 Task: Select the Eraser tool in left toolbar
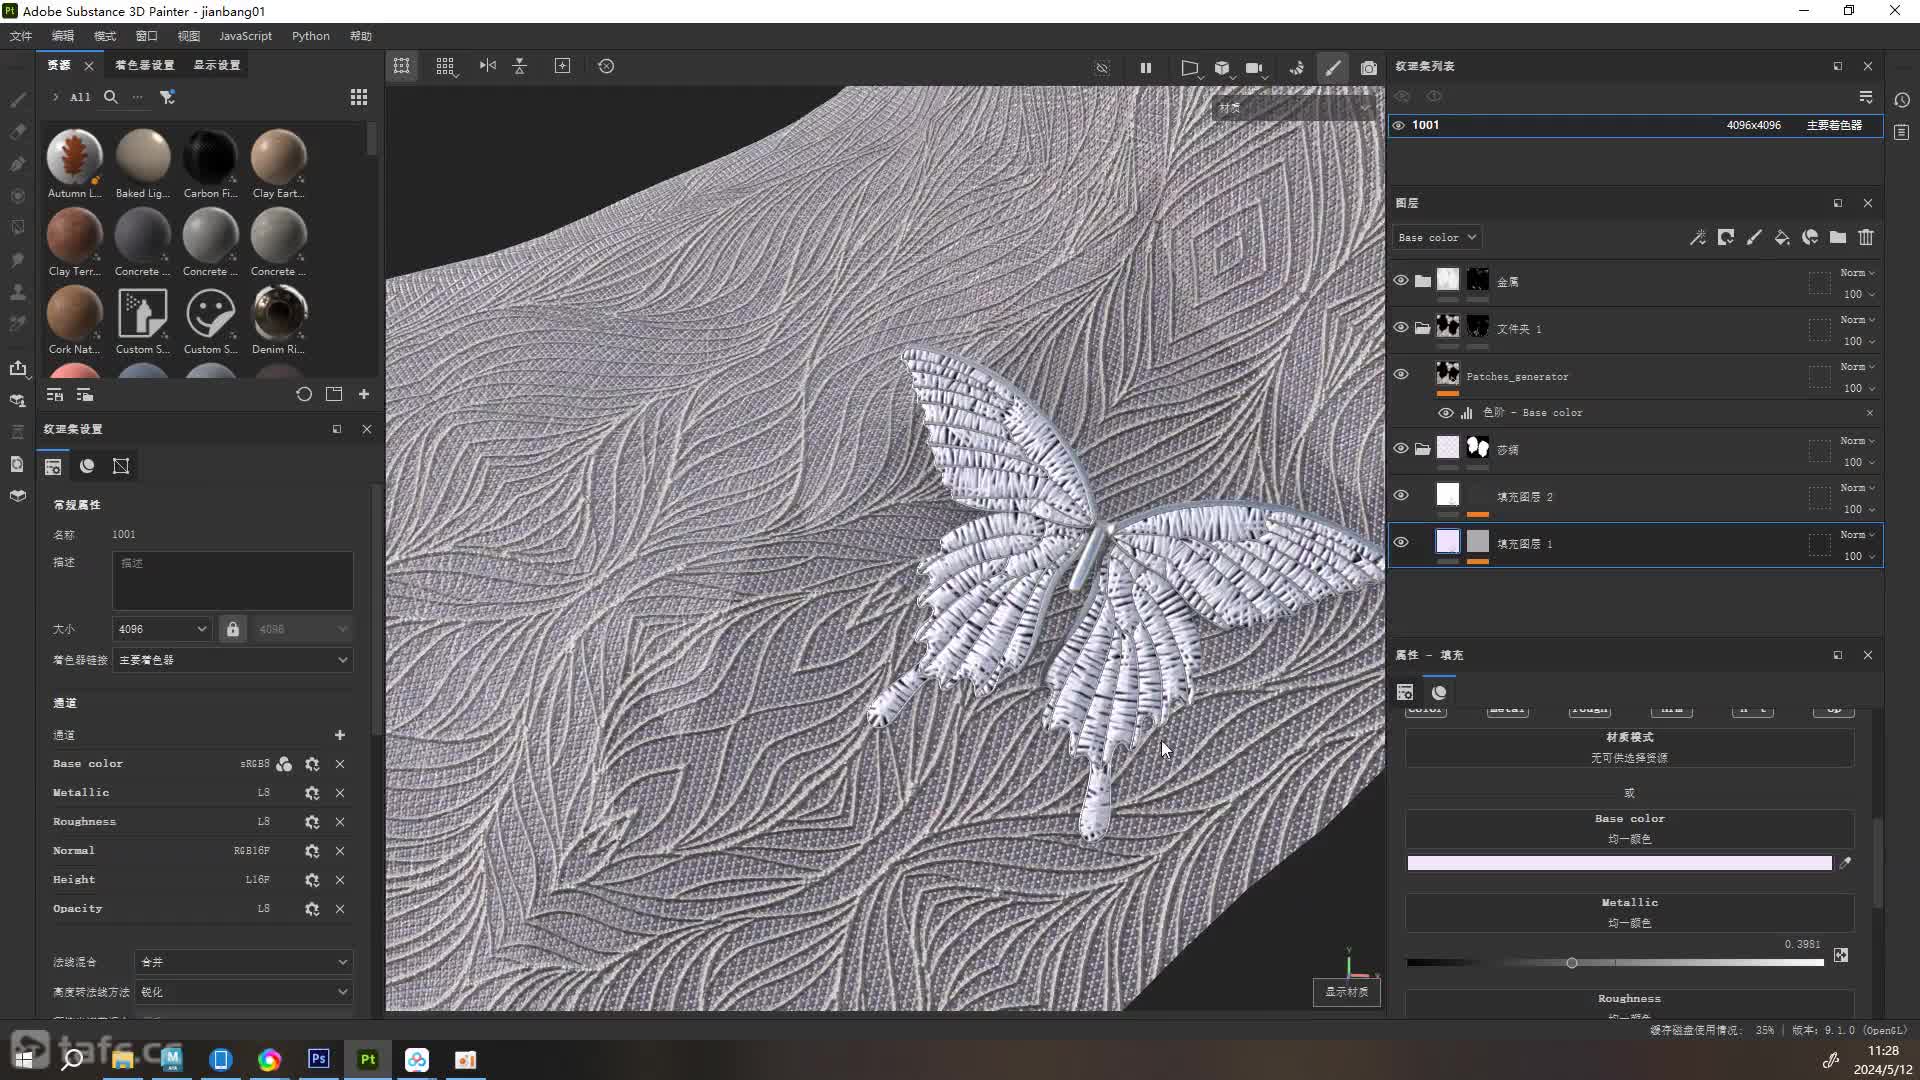pyautogui.click(x=18, y=131)
